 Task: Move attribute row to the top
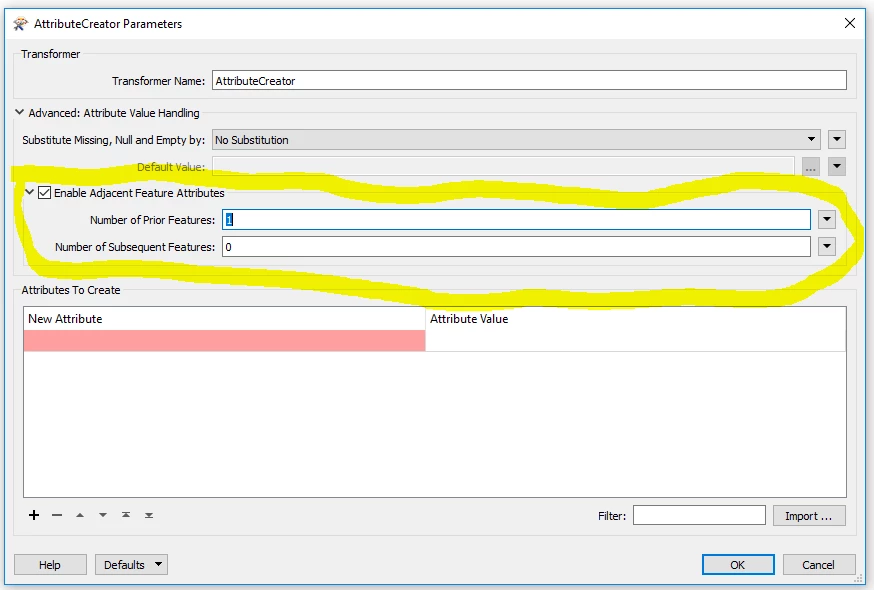[x=126, y=515]
